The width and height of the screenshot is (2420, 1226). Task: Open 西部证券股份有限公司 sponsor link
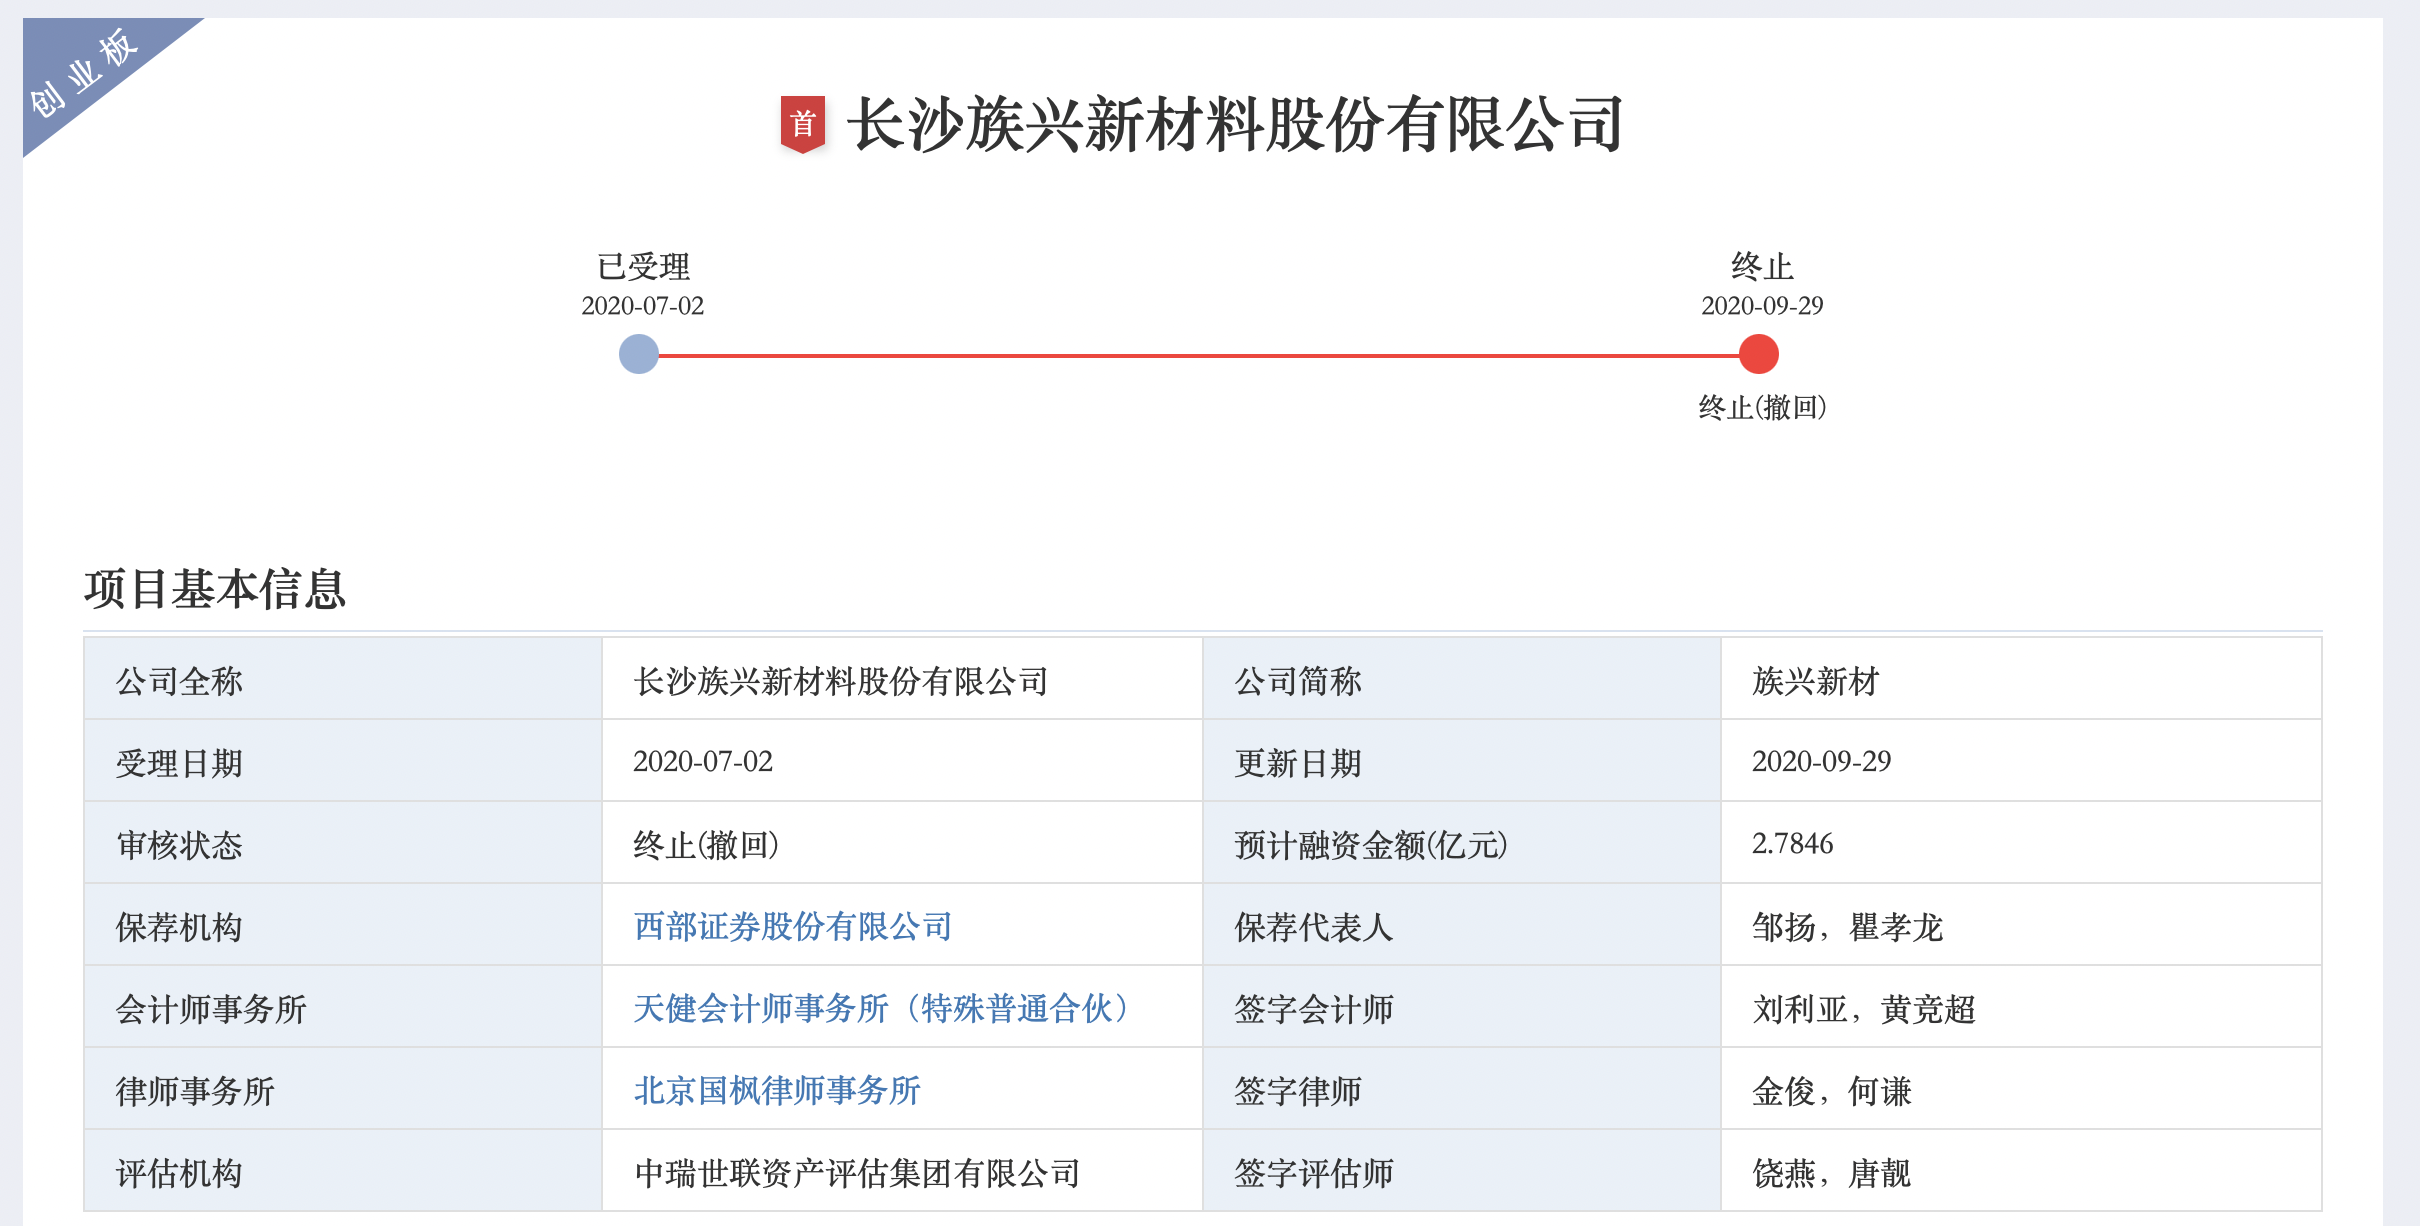pos(793,926)
